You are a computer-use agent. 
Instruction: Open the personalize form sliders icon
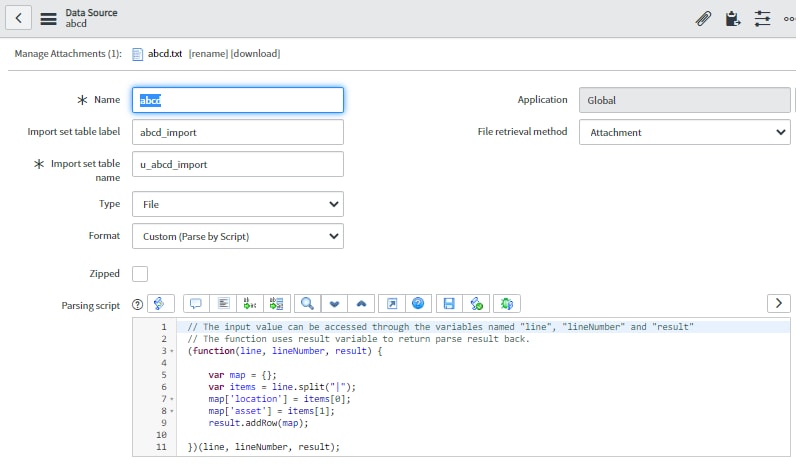(x=763, y=18)
